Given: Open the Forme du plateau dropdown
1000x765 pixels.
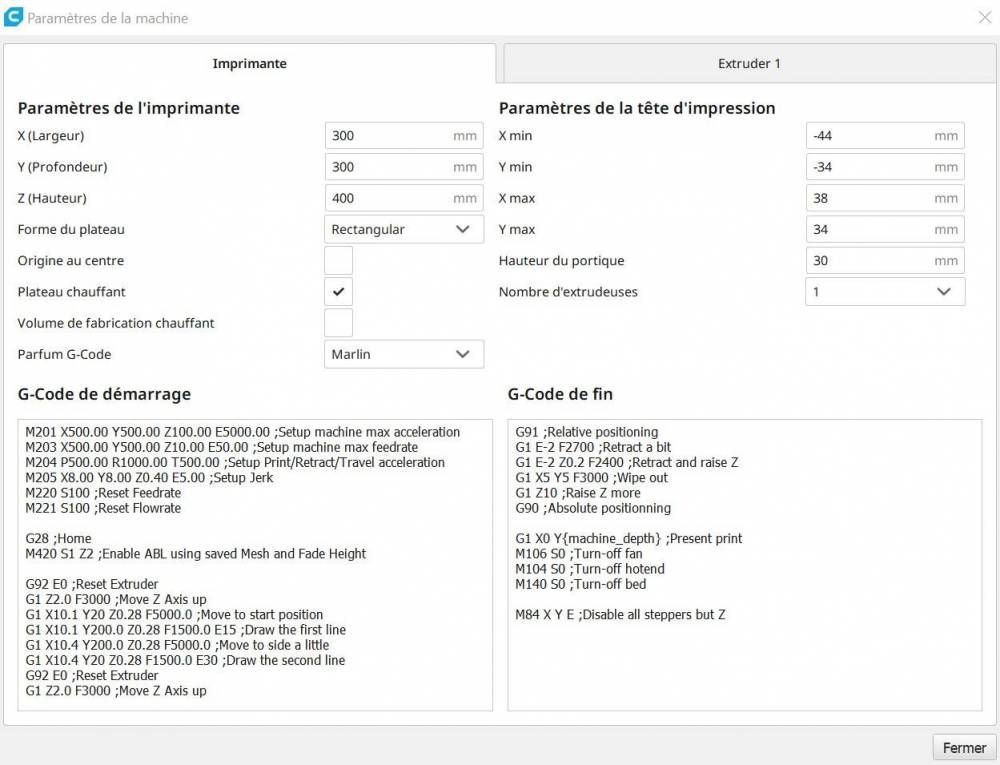Looking at the screenshot, I should 403,230.
